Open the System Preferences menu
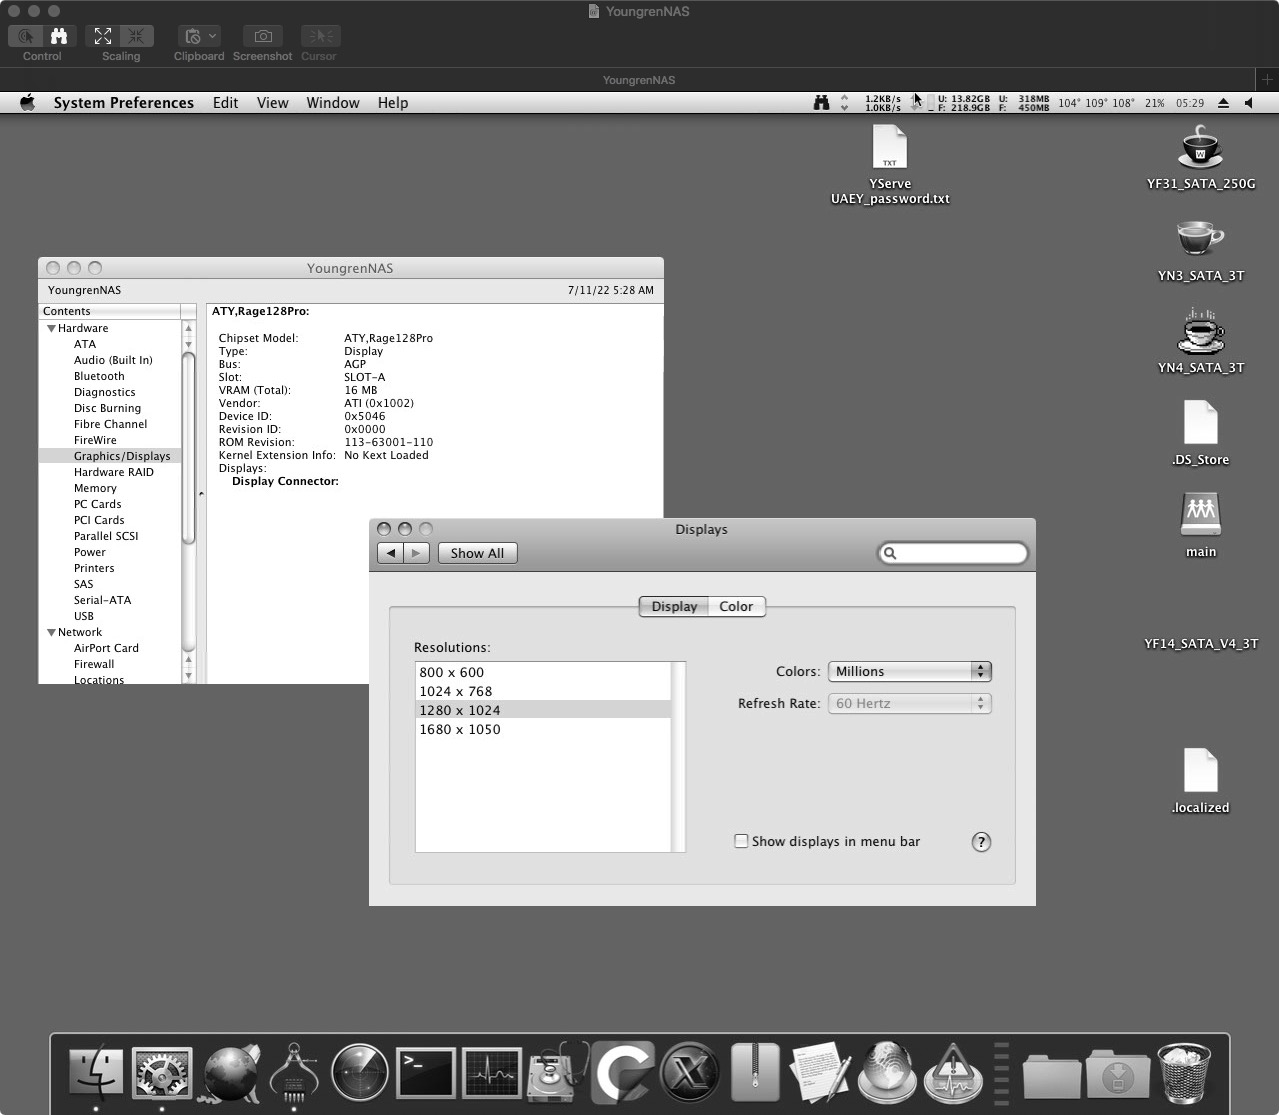This screenshot has height=1115, width=1279. click(x=124, y=102)
